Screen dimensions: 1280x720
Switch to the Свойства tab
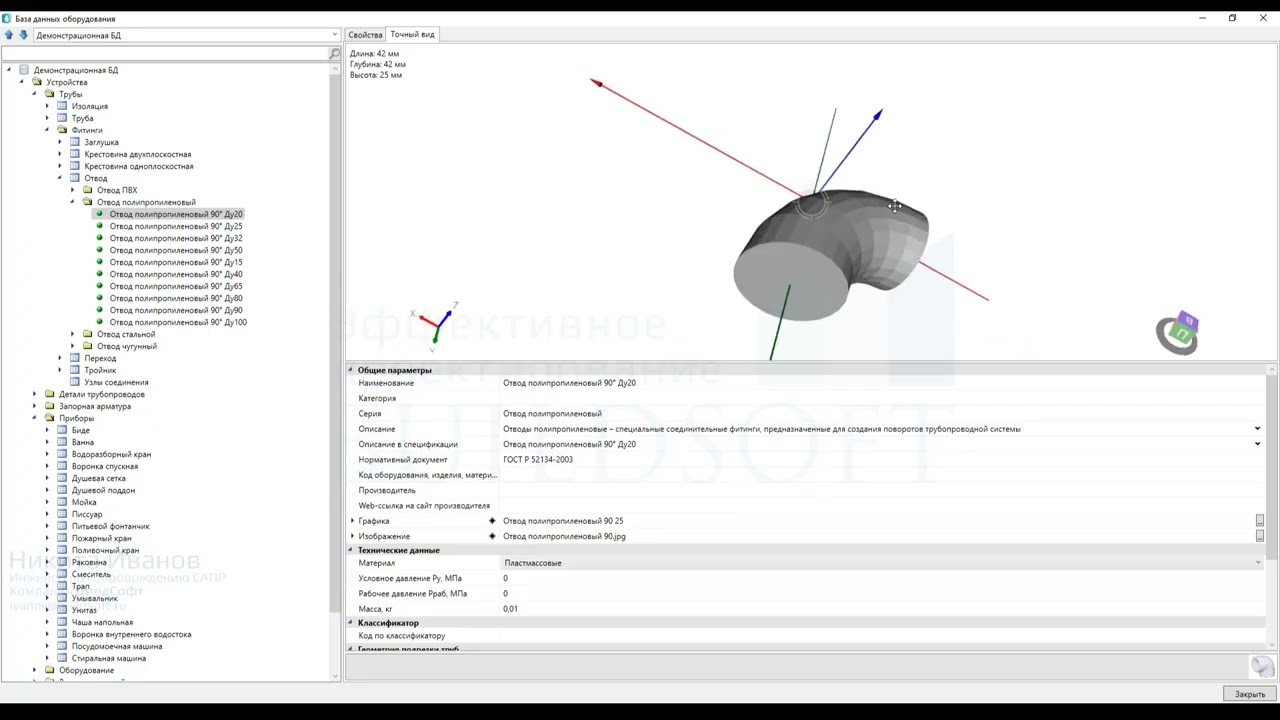click(365, 35)
